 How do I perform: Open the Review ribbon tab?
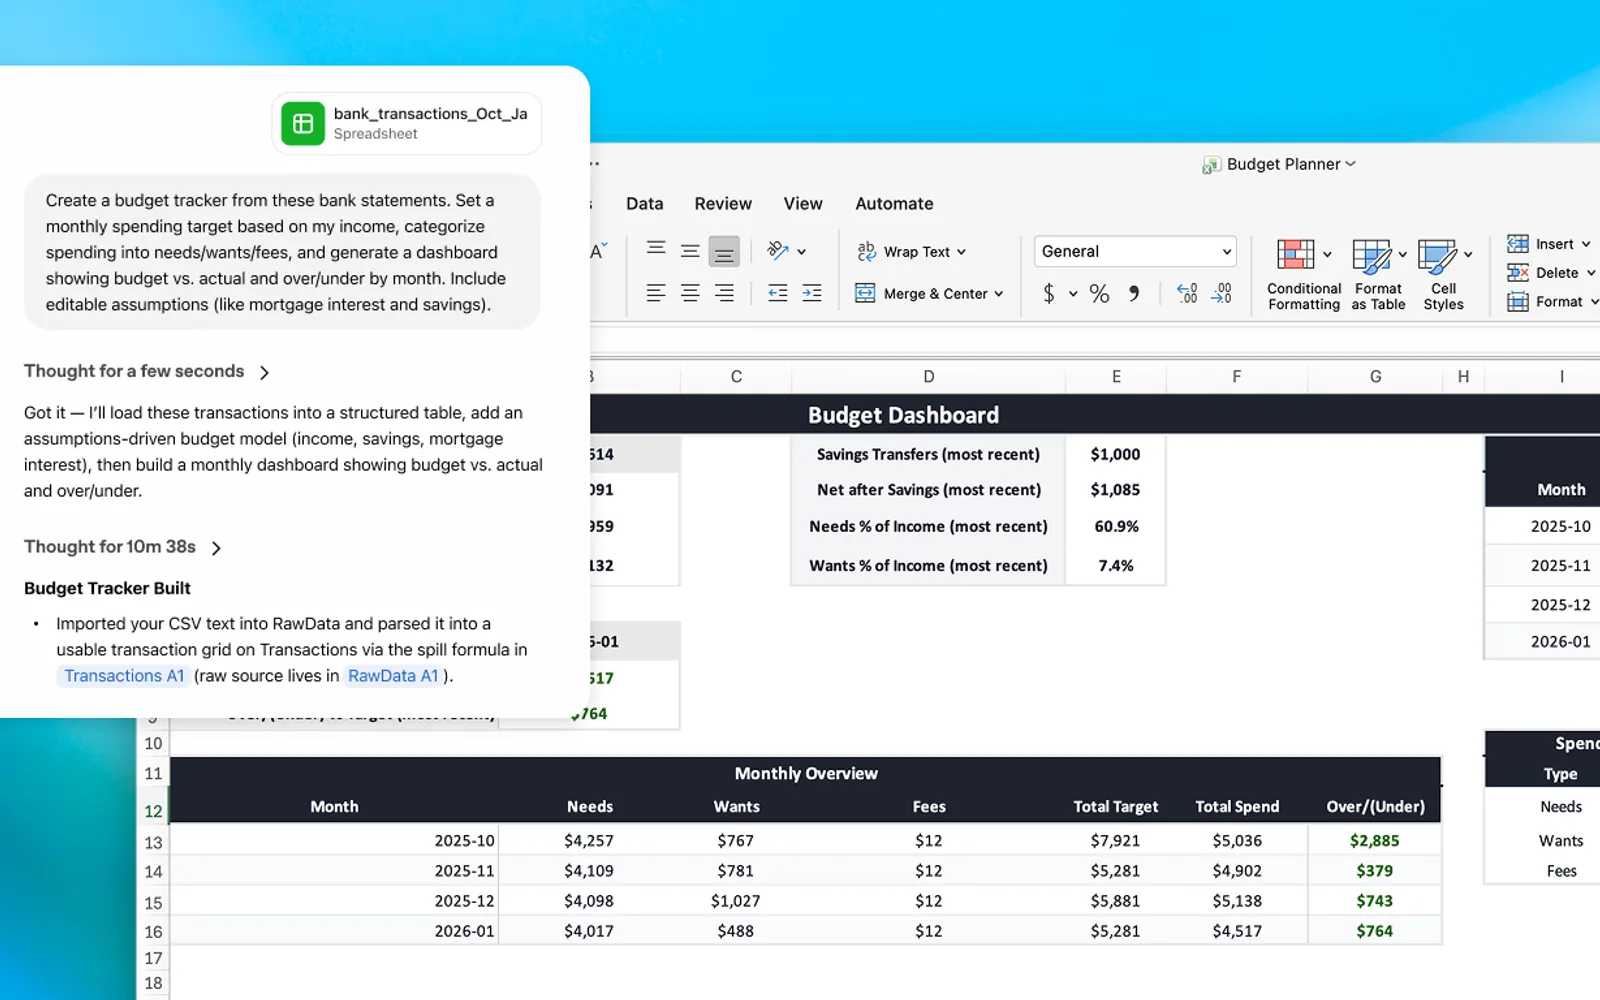tap(723, 204)
